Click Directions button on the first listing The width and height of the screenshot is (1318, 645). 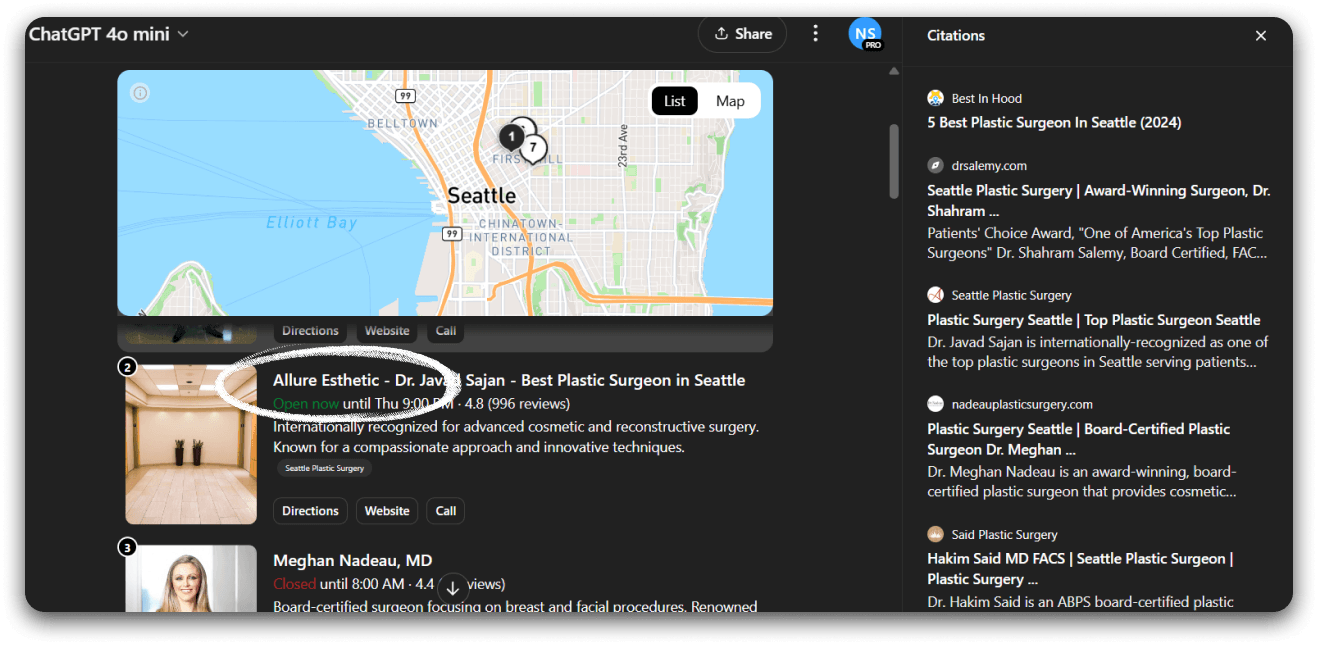pyautogui.click(x=310, y=331)
